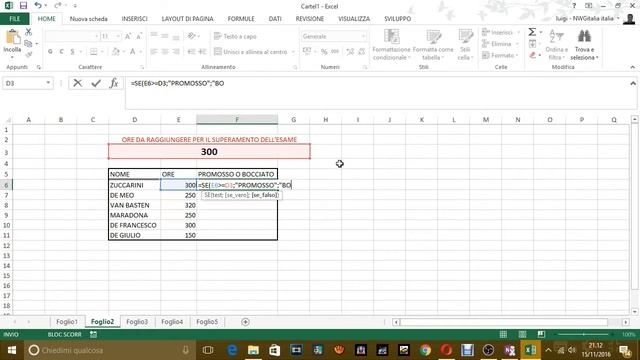Open customize quick access toolbar dropdown
Screen dimensions: 640x360
tap(75, 6)
